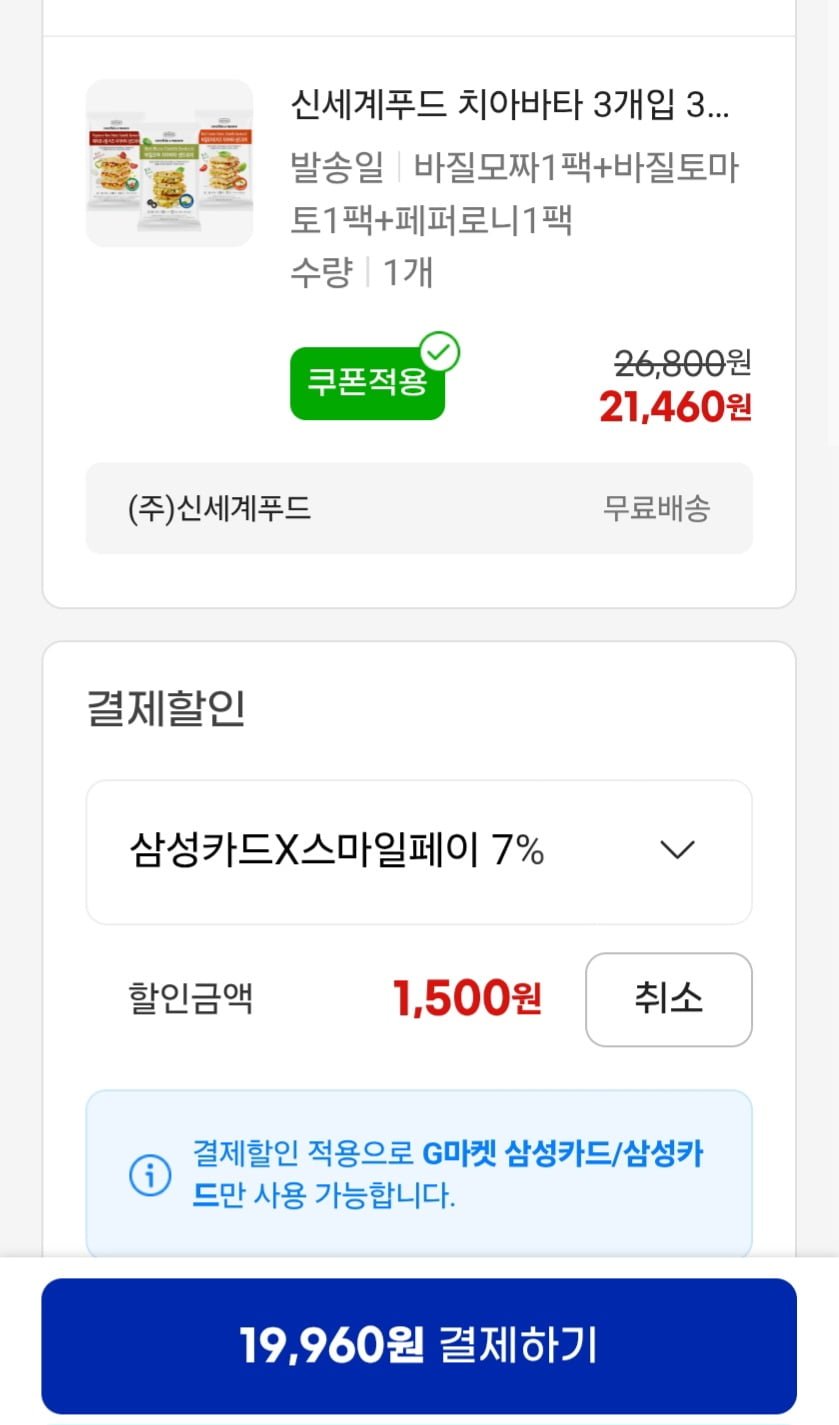Open the 치아바타 product thumbnail image
The height and width of the screenshot is (1425, 839).
point(169,163)
